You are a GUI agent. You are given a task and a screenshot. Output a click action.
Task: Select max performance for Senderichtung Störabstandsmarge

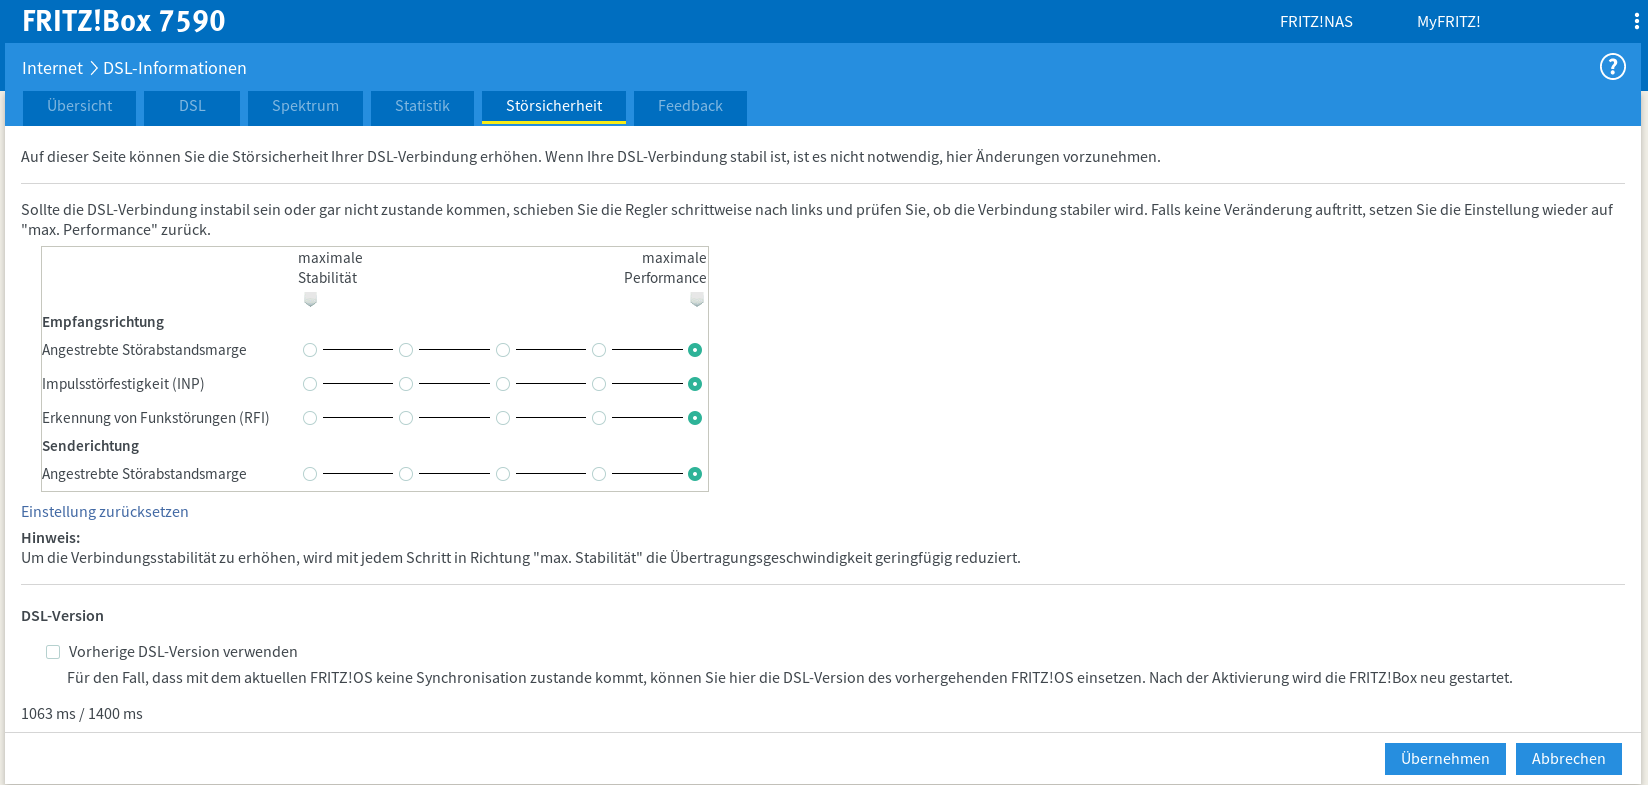point(695,474)
